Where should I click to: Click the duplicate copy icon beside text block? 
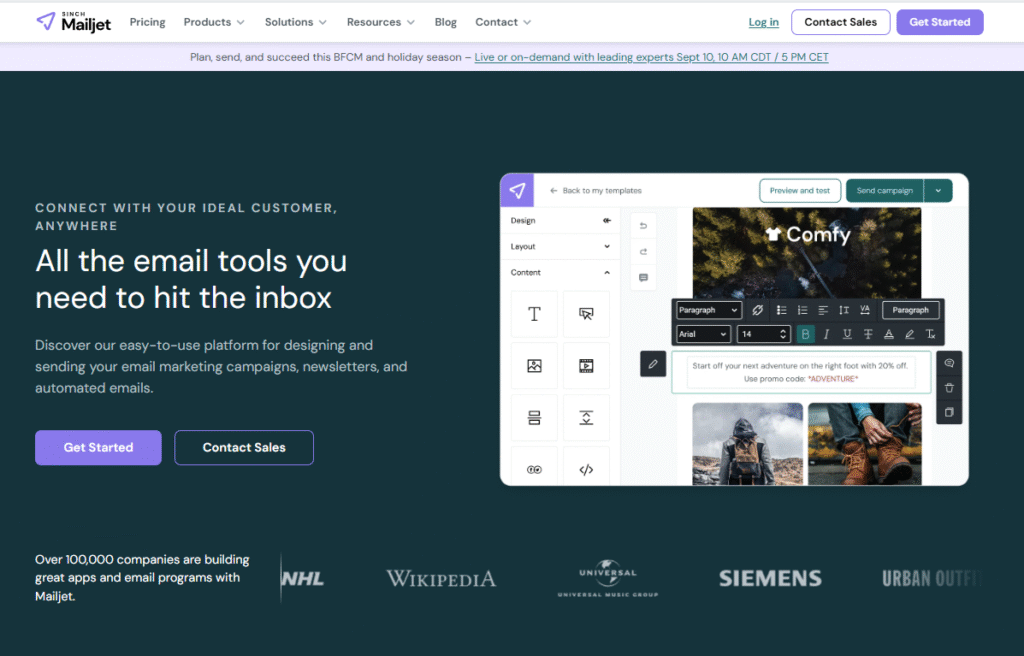949,412
